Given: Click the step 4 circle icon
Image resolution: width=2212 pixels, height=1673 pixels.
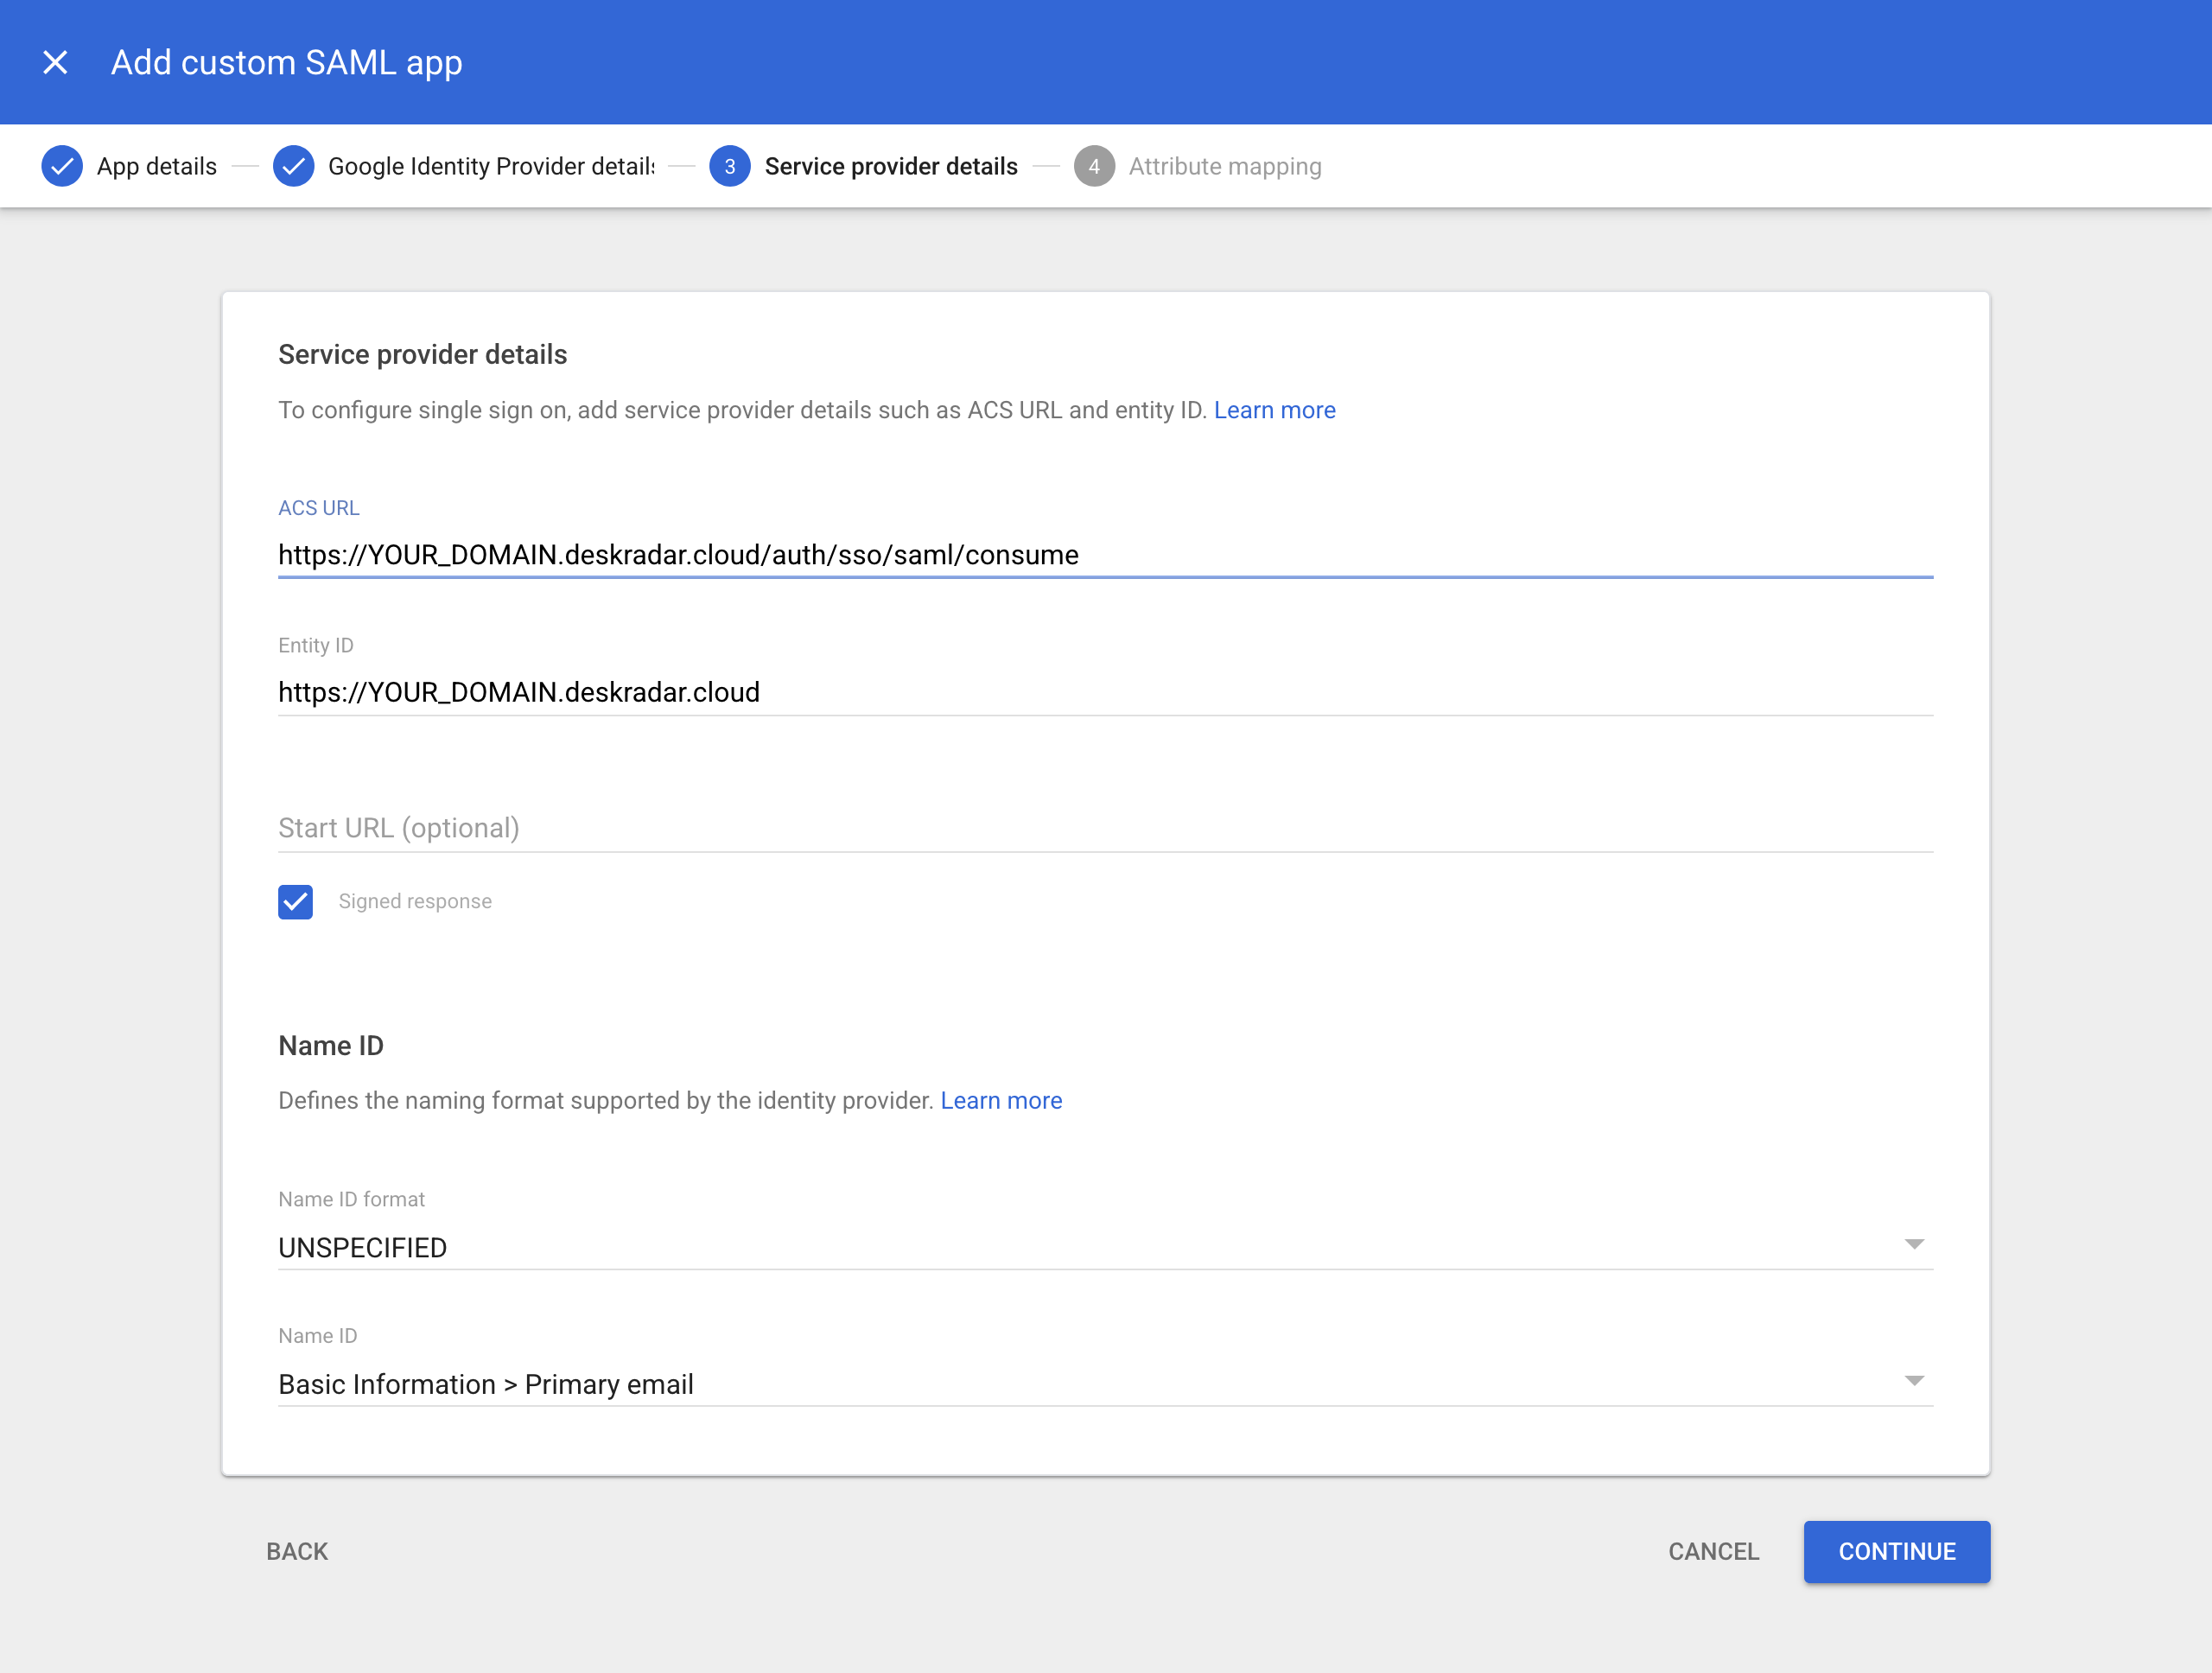Looking at the screenshot, I should point(1094,166).
